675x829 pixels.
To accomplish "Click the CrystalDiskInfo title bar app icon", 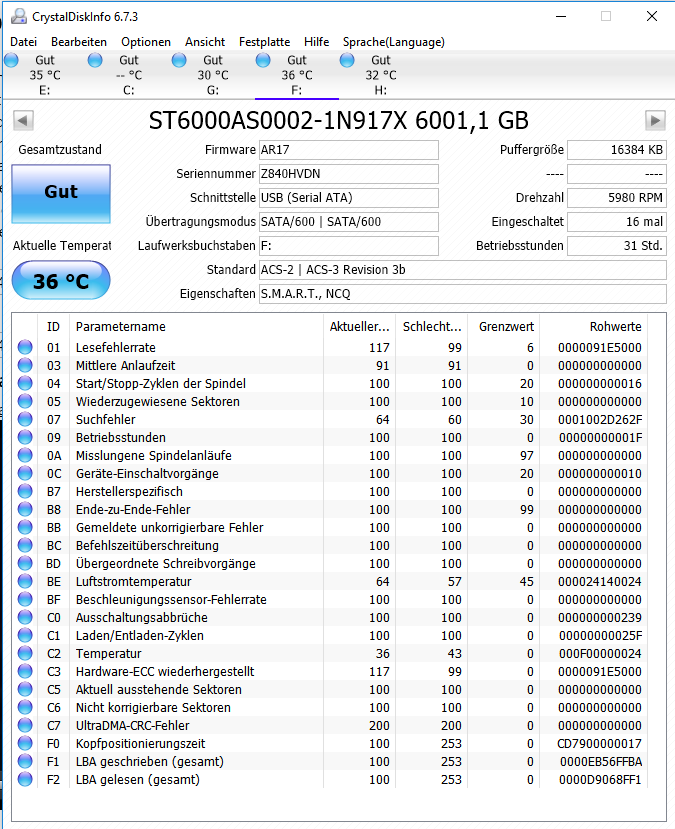I will pos(19,16).
